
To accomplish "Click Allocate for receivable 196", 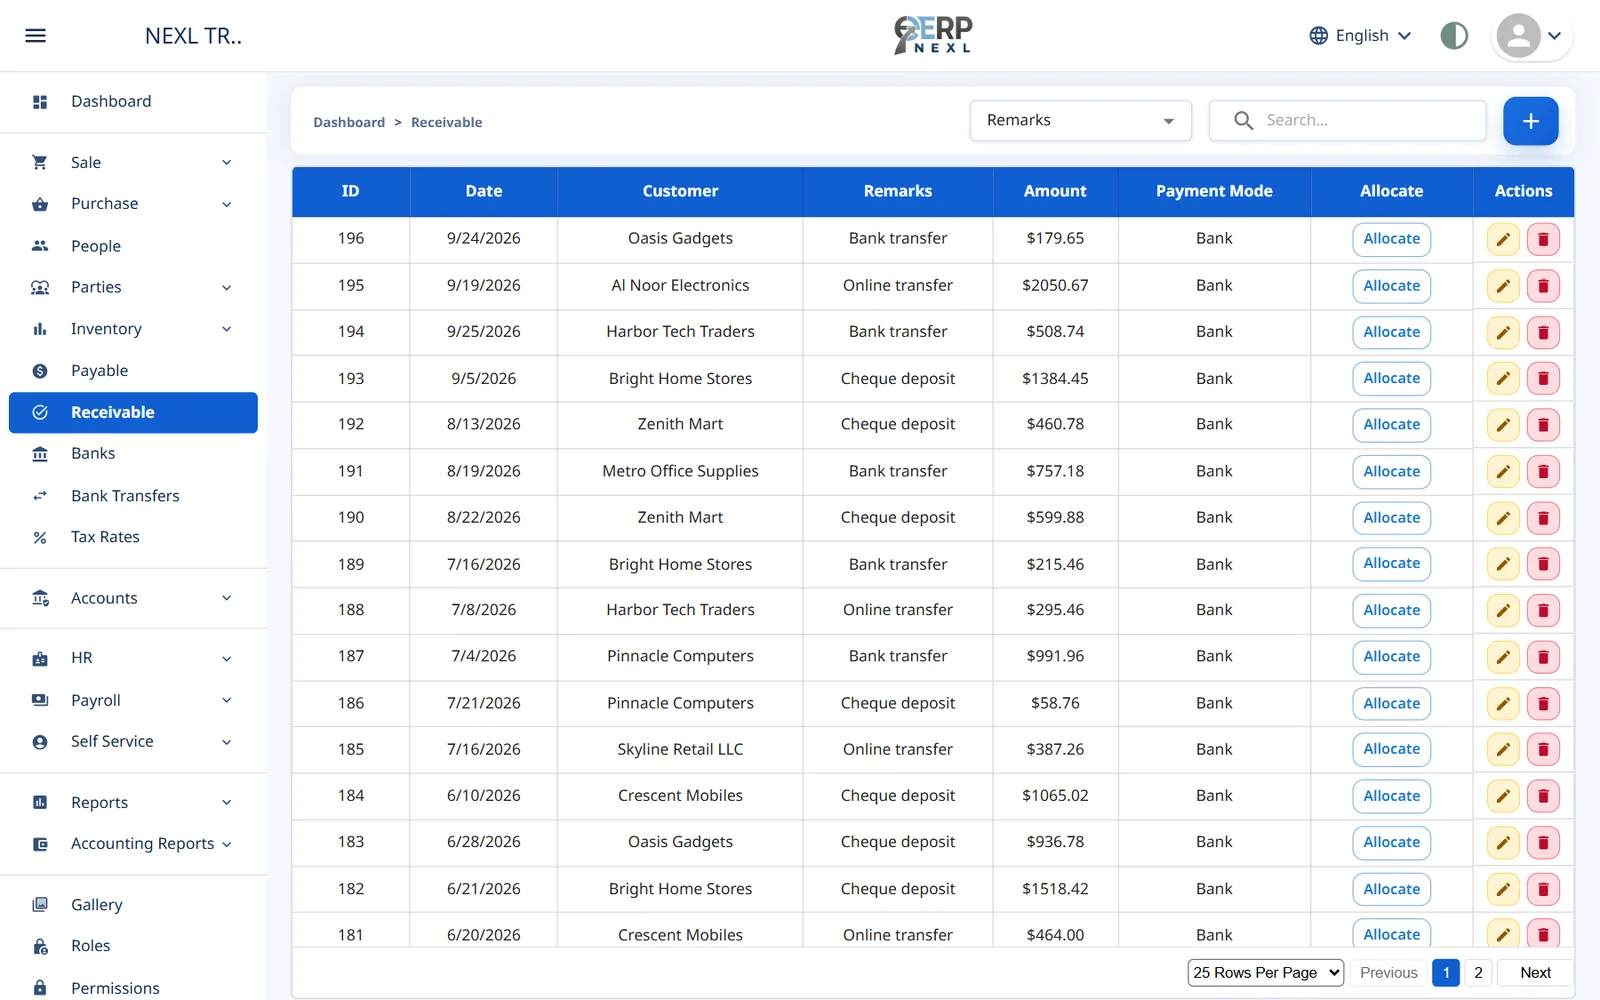I will pyautogui.click(x=1391, y=240).
